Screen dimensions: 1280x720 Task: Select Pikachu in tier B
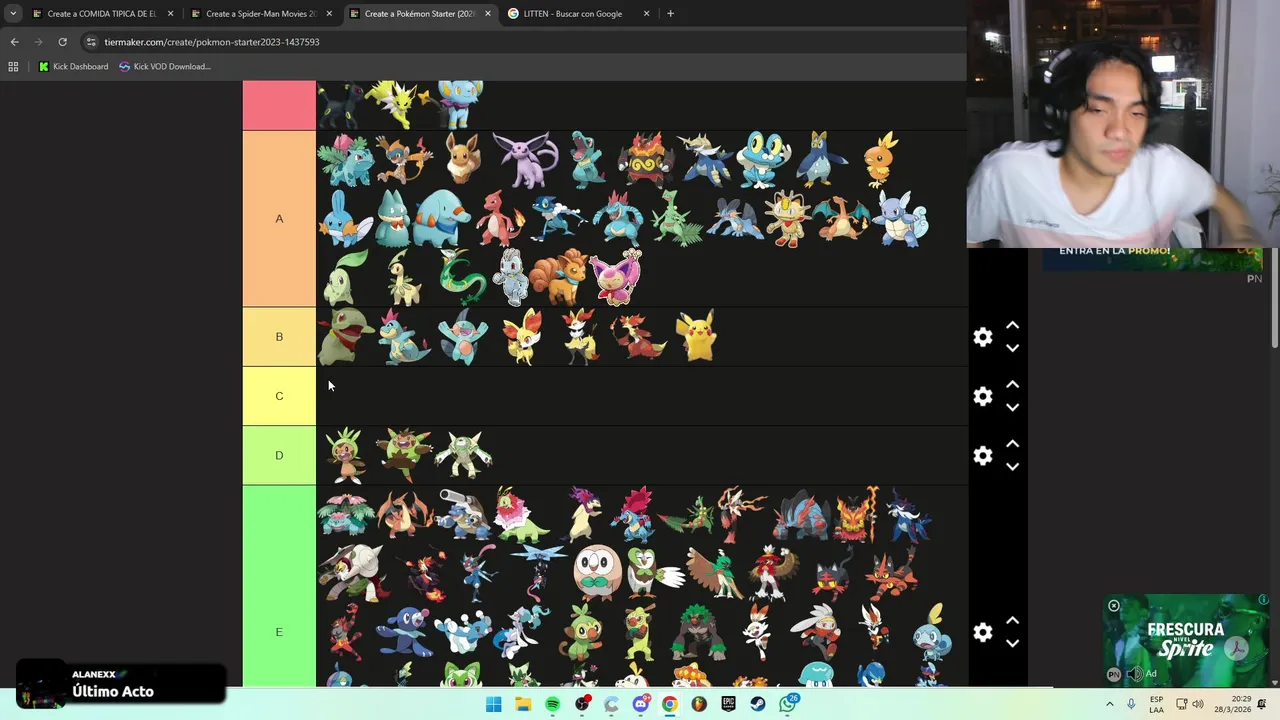click(x=697, y=336)
